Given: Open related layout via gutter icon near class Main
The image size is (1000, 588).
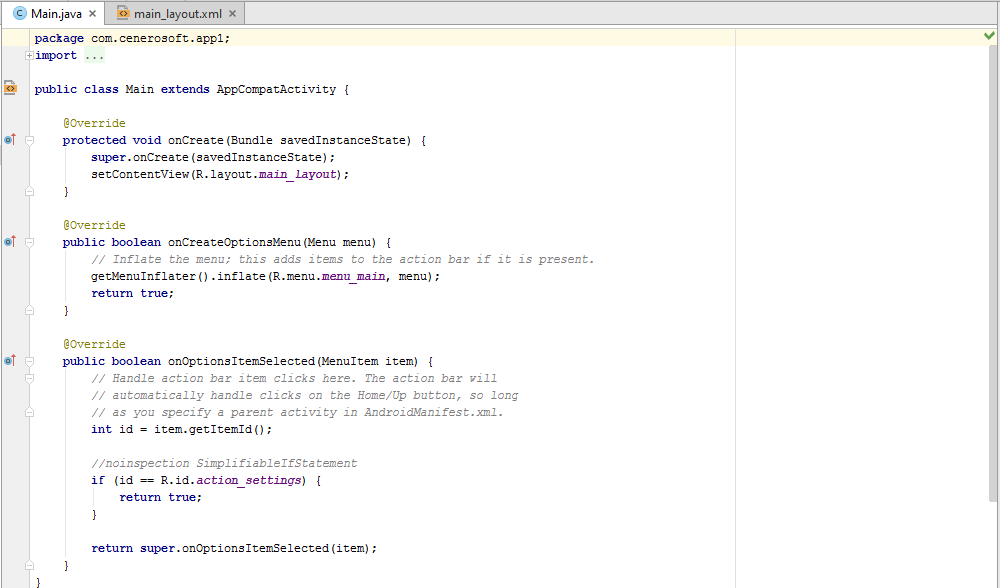Looking at the screenshot, I should click(x=9, y=88).
